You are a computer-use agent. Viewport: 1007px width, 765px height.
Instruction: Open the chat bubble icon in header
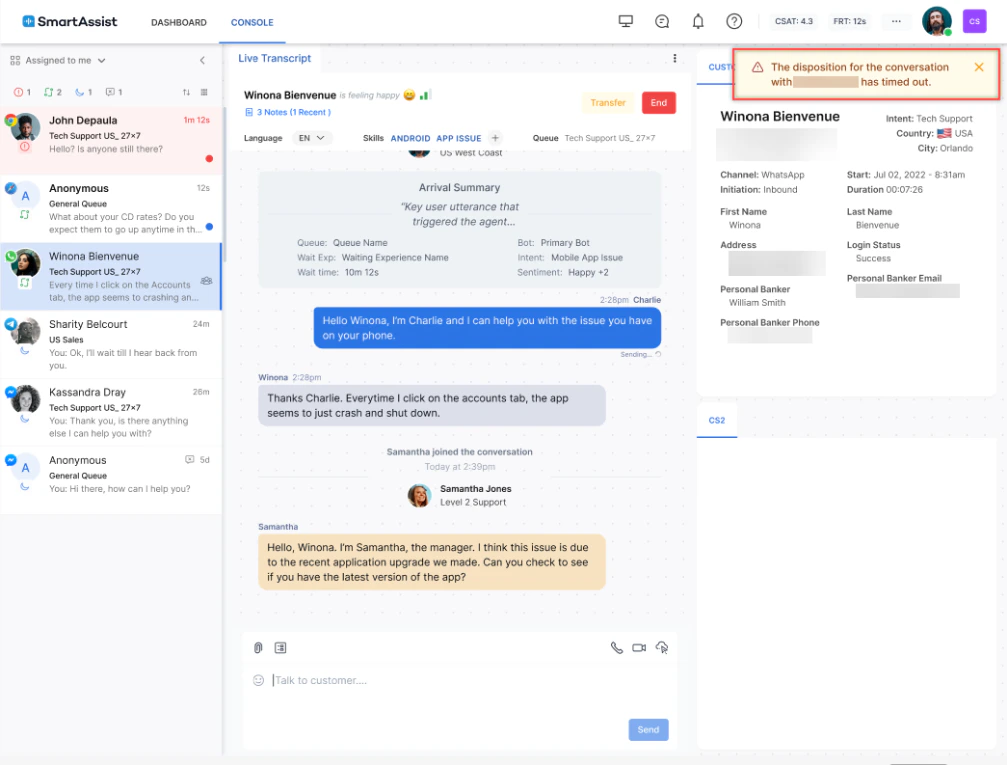661,21
